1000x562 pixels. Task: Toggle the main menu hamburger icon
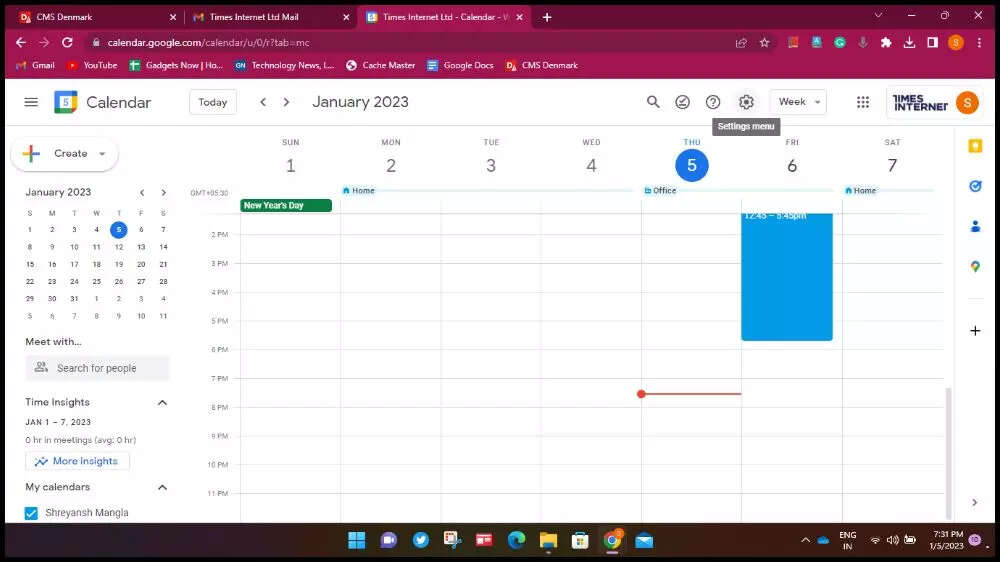(31, 102)
